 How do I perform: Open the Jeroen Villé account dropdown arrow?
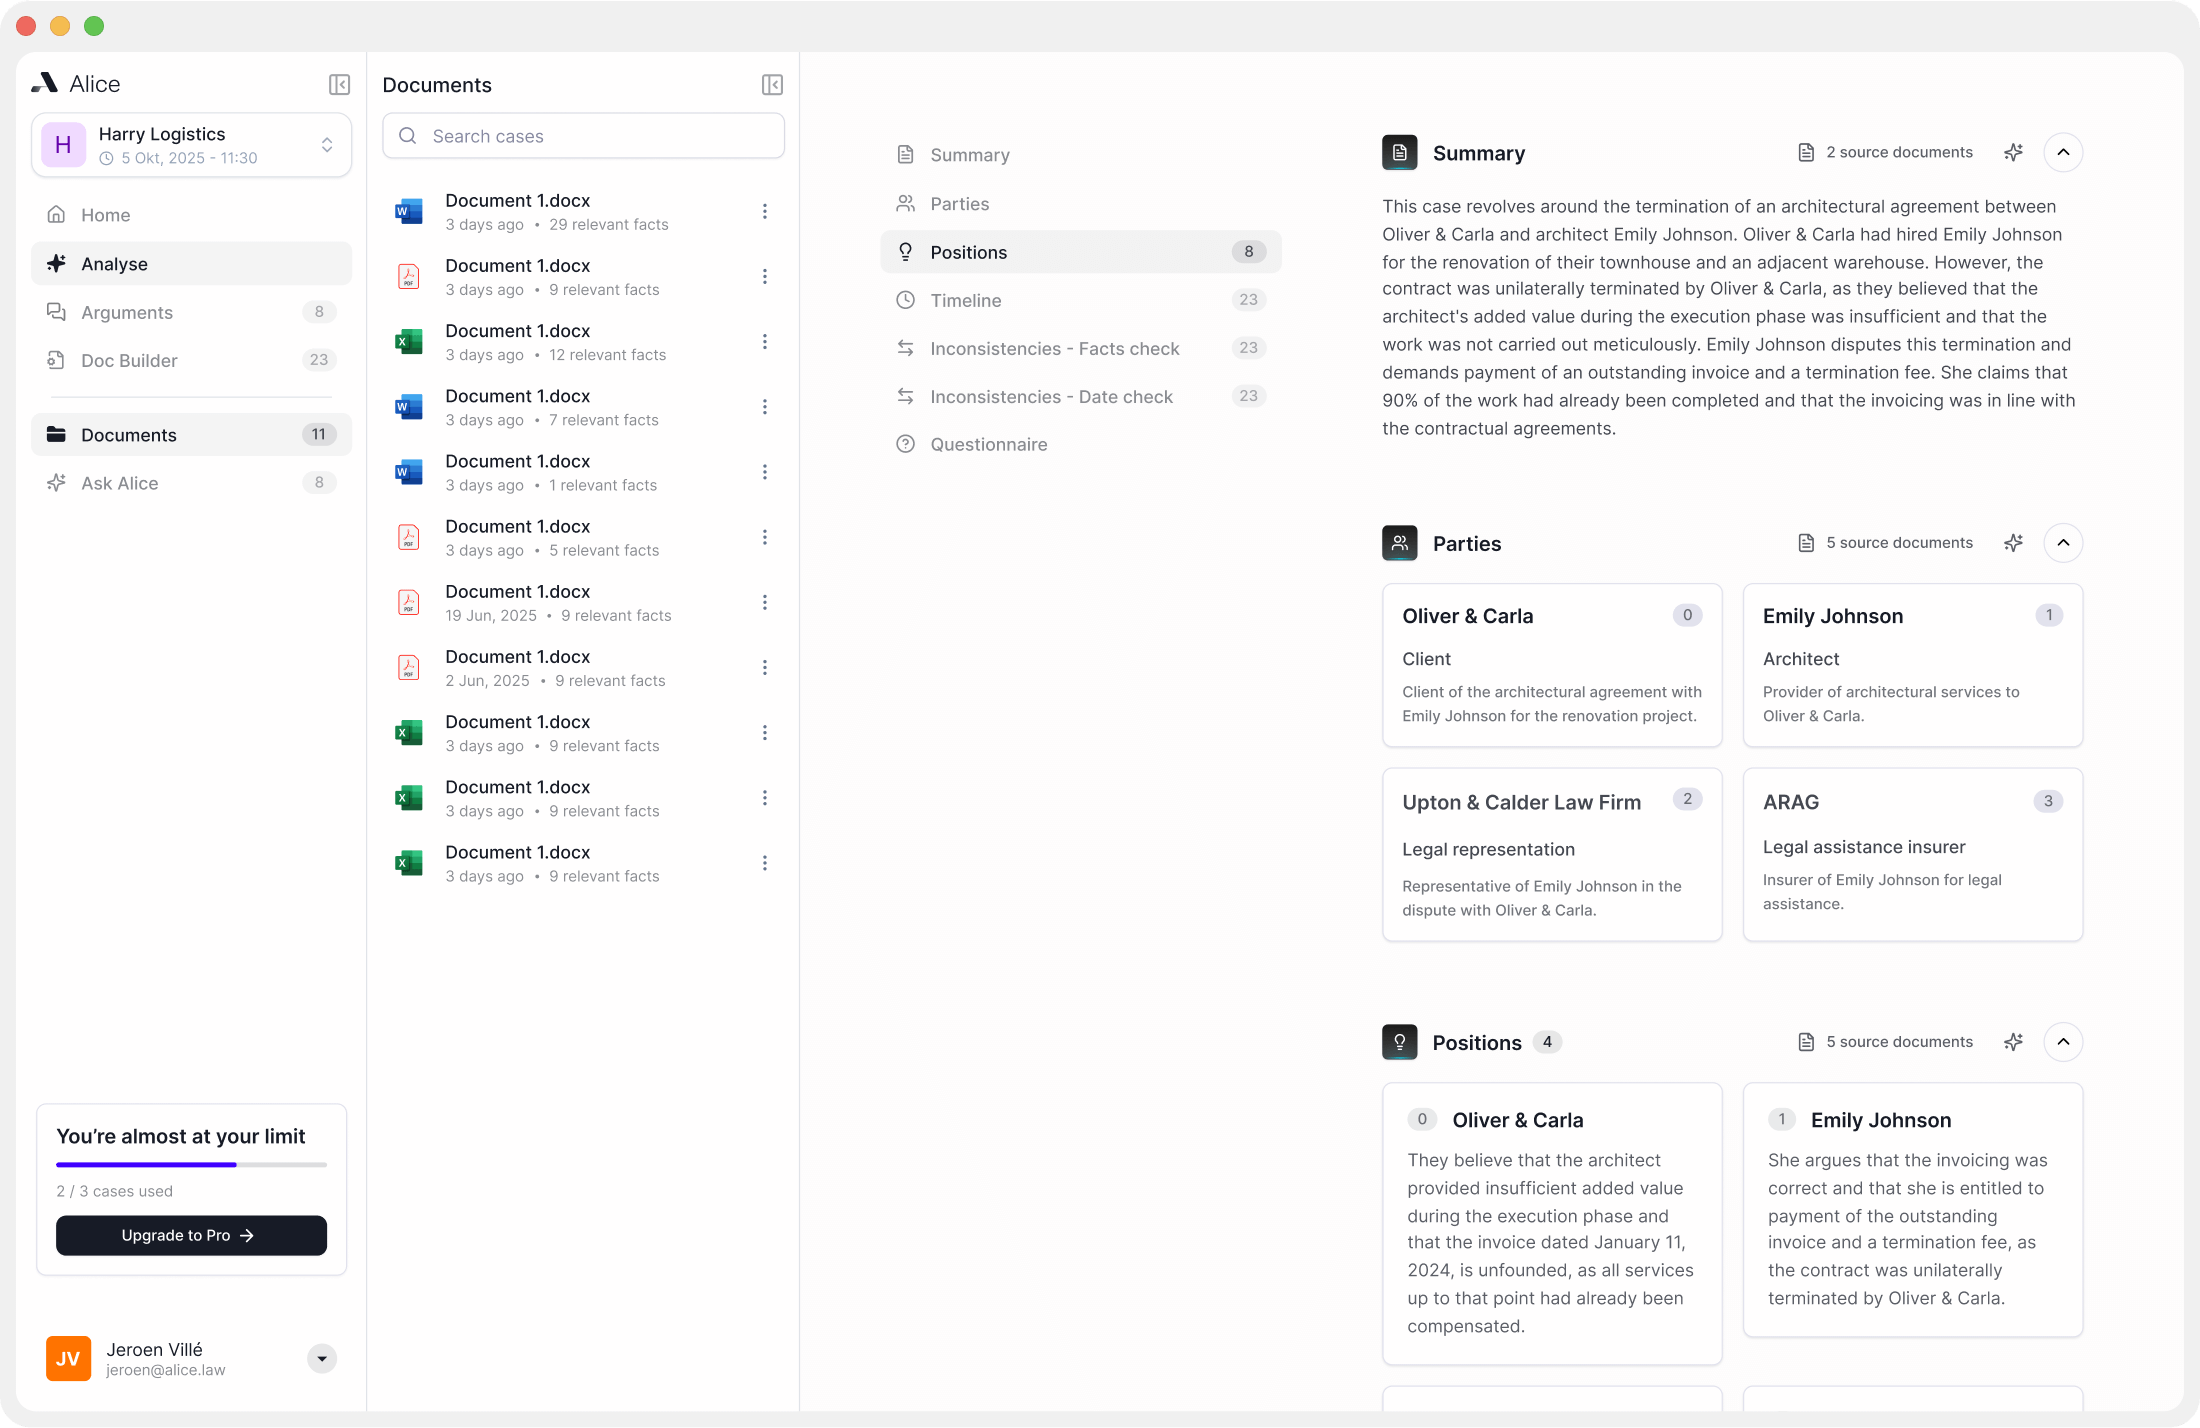point(321,1358)
